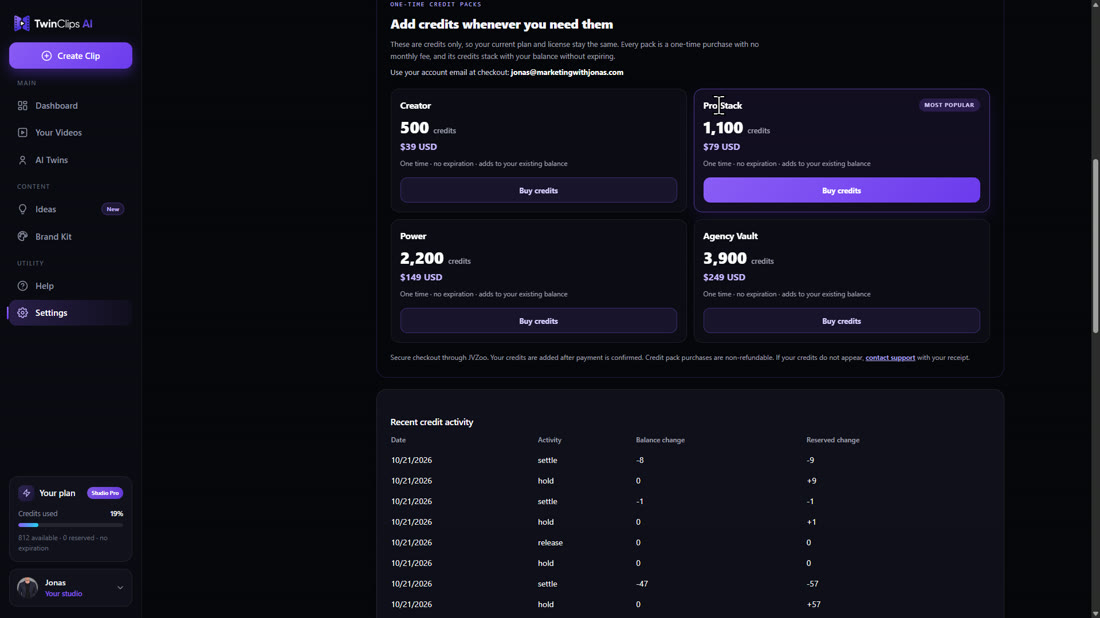Image resolution: width=1100 pixels, height=618 pixels.
Task: Click the Balance change column header
Action: (660, 440)
